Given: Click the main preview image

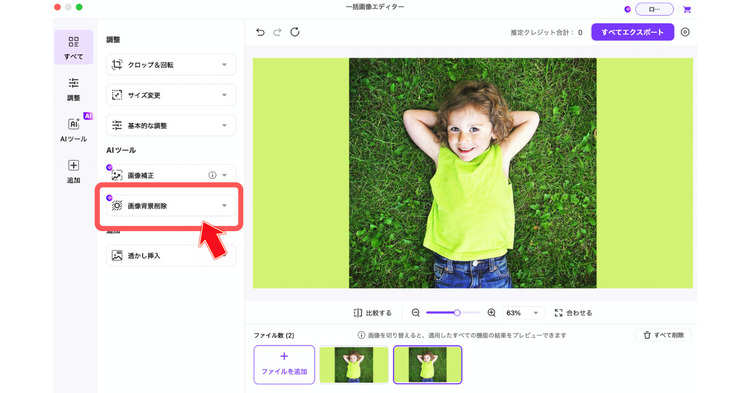Looking at the screenshot, I should click(473, 173).
